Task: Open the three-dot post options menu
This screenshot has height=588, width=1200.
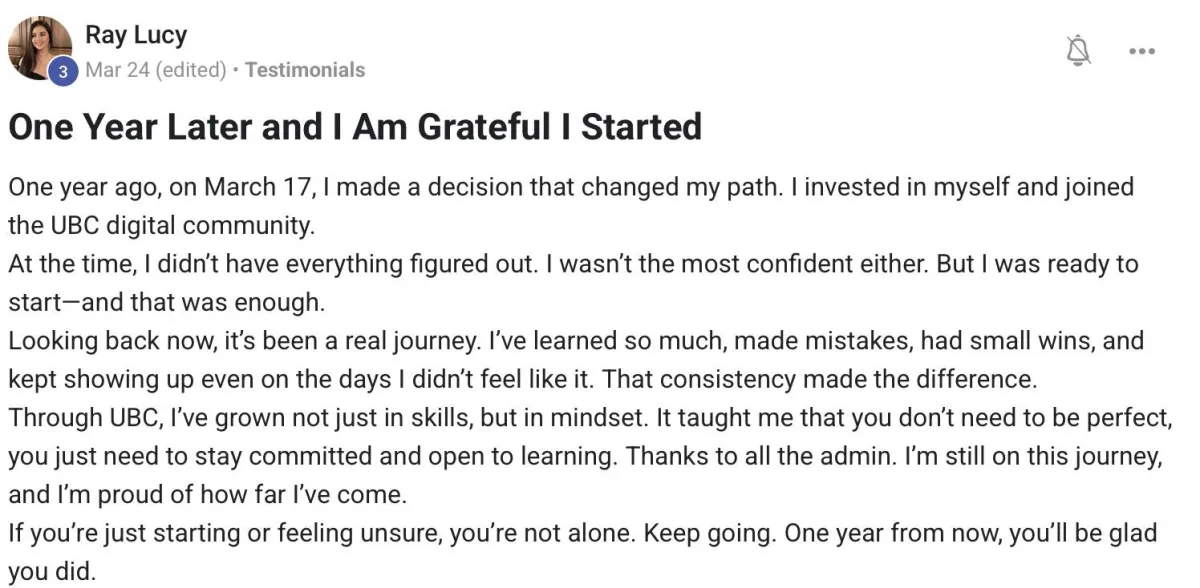Action: (x=1141, y=51)
